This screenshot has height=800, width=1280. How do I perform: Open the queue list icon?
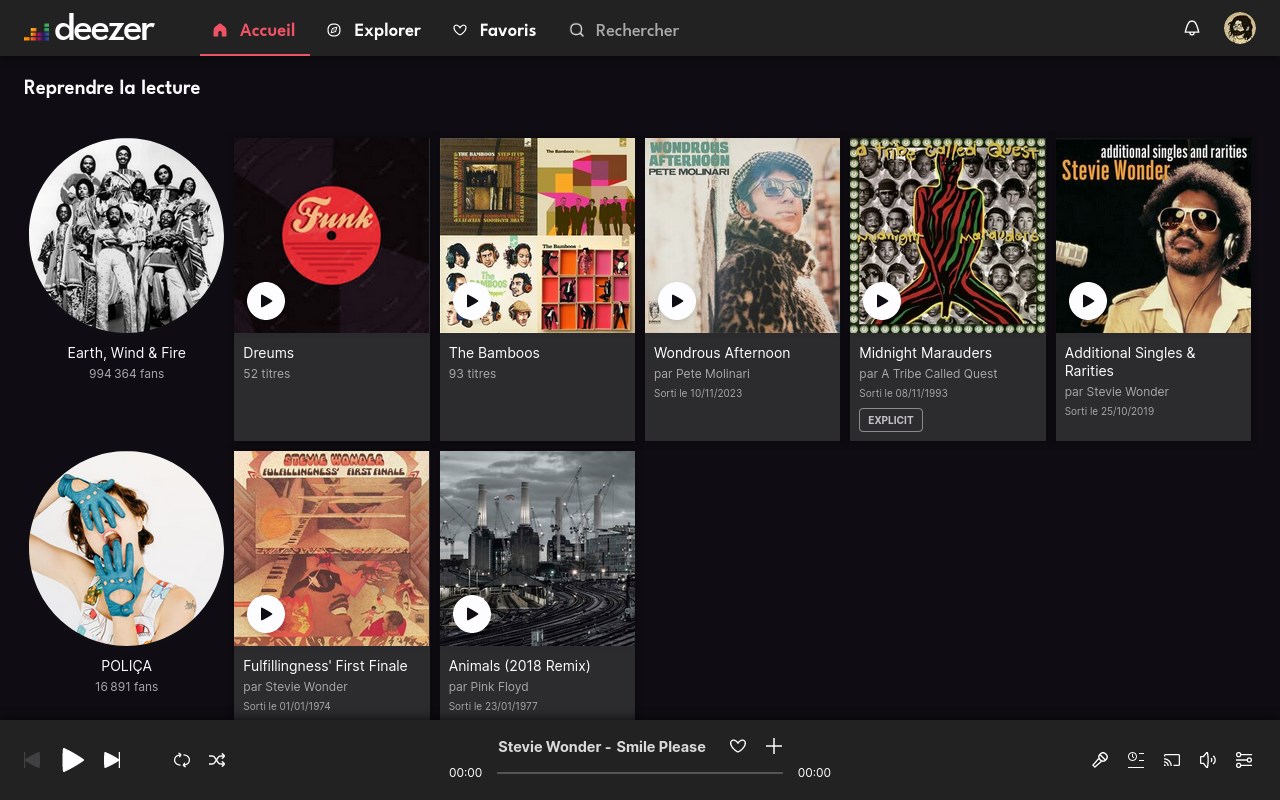[1136, 760]
